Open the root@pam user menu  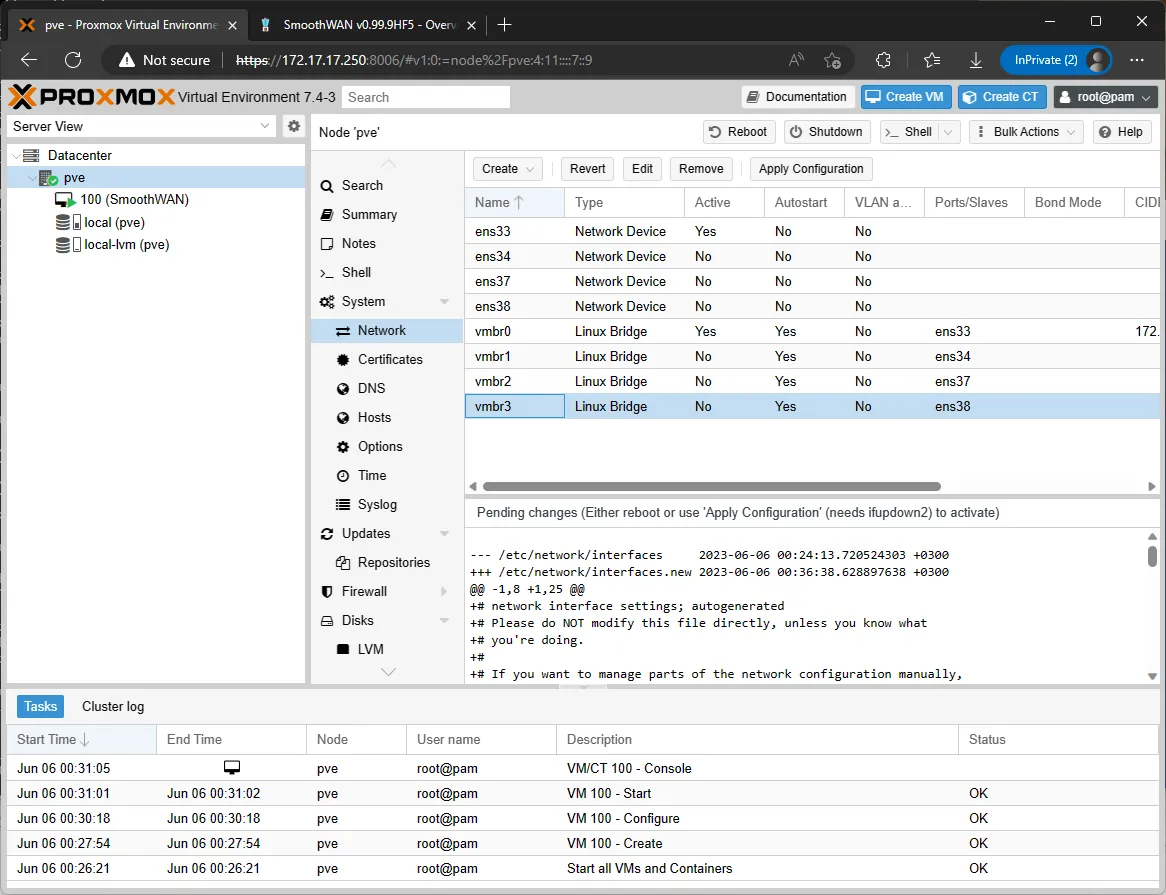1105,97
